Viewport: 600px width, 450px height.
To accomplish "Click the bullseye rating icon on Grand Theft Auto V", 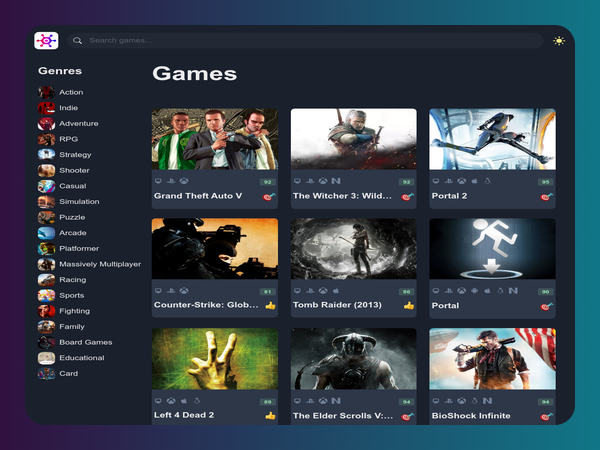I will point(268,197).
